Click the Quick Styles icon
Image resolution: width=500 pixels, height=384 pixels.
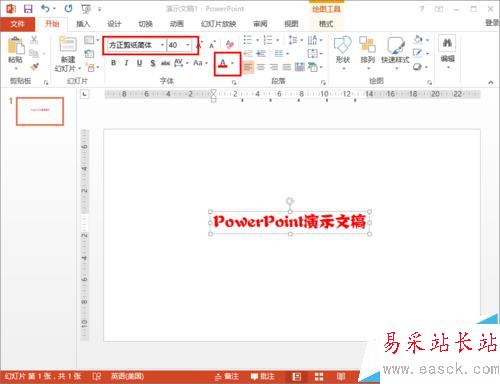(396, 45)
